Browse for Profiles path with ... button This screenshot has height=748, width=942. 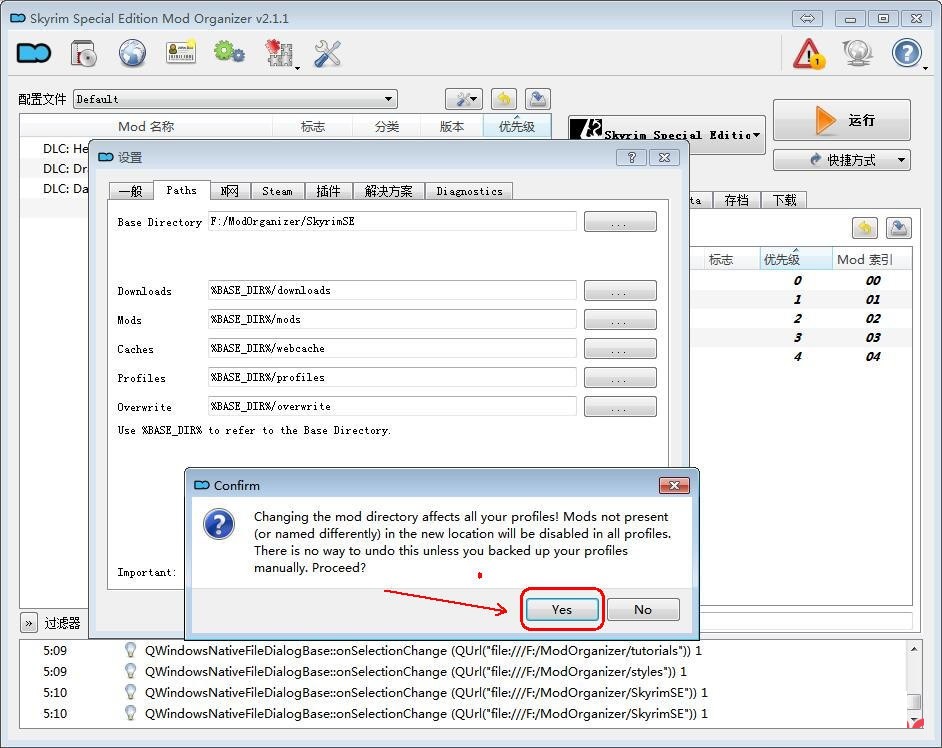pyautogui.click(x=620, y=377)
